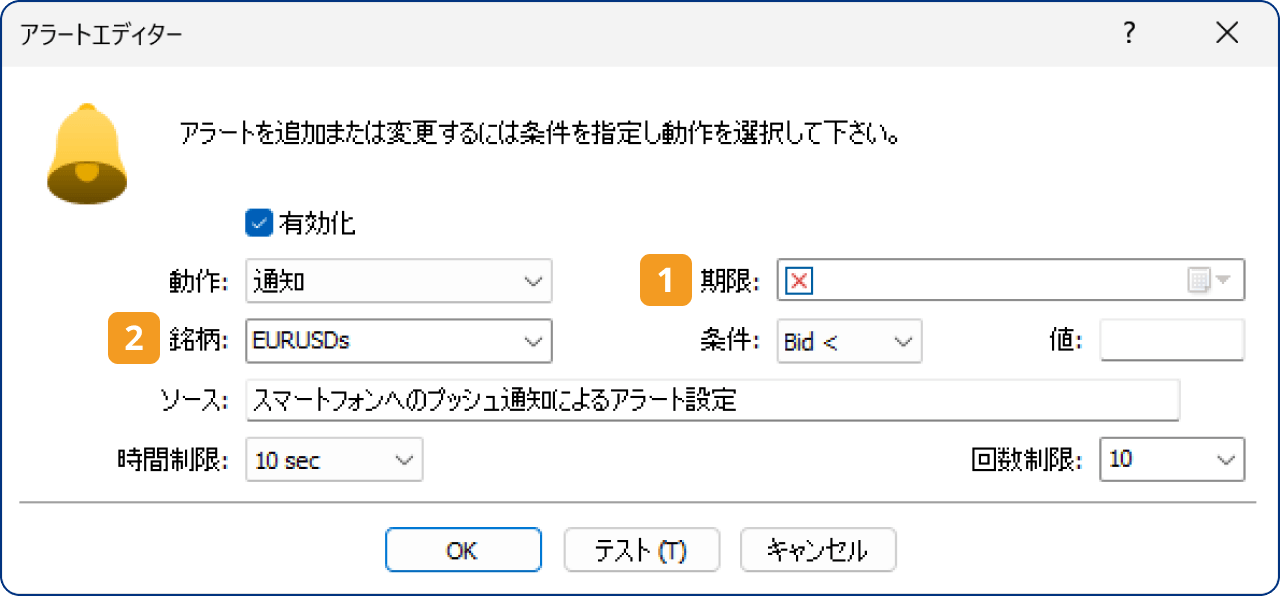Click the キャンセル button

pos(817,549)
